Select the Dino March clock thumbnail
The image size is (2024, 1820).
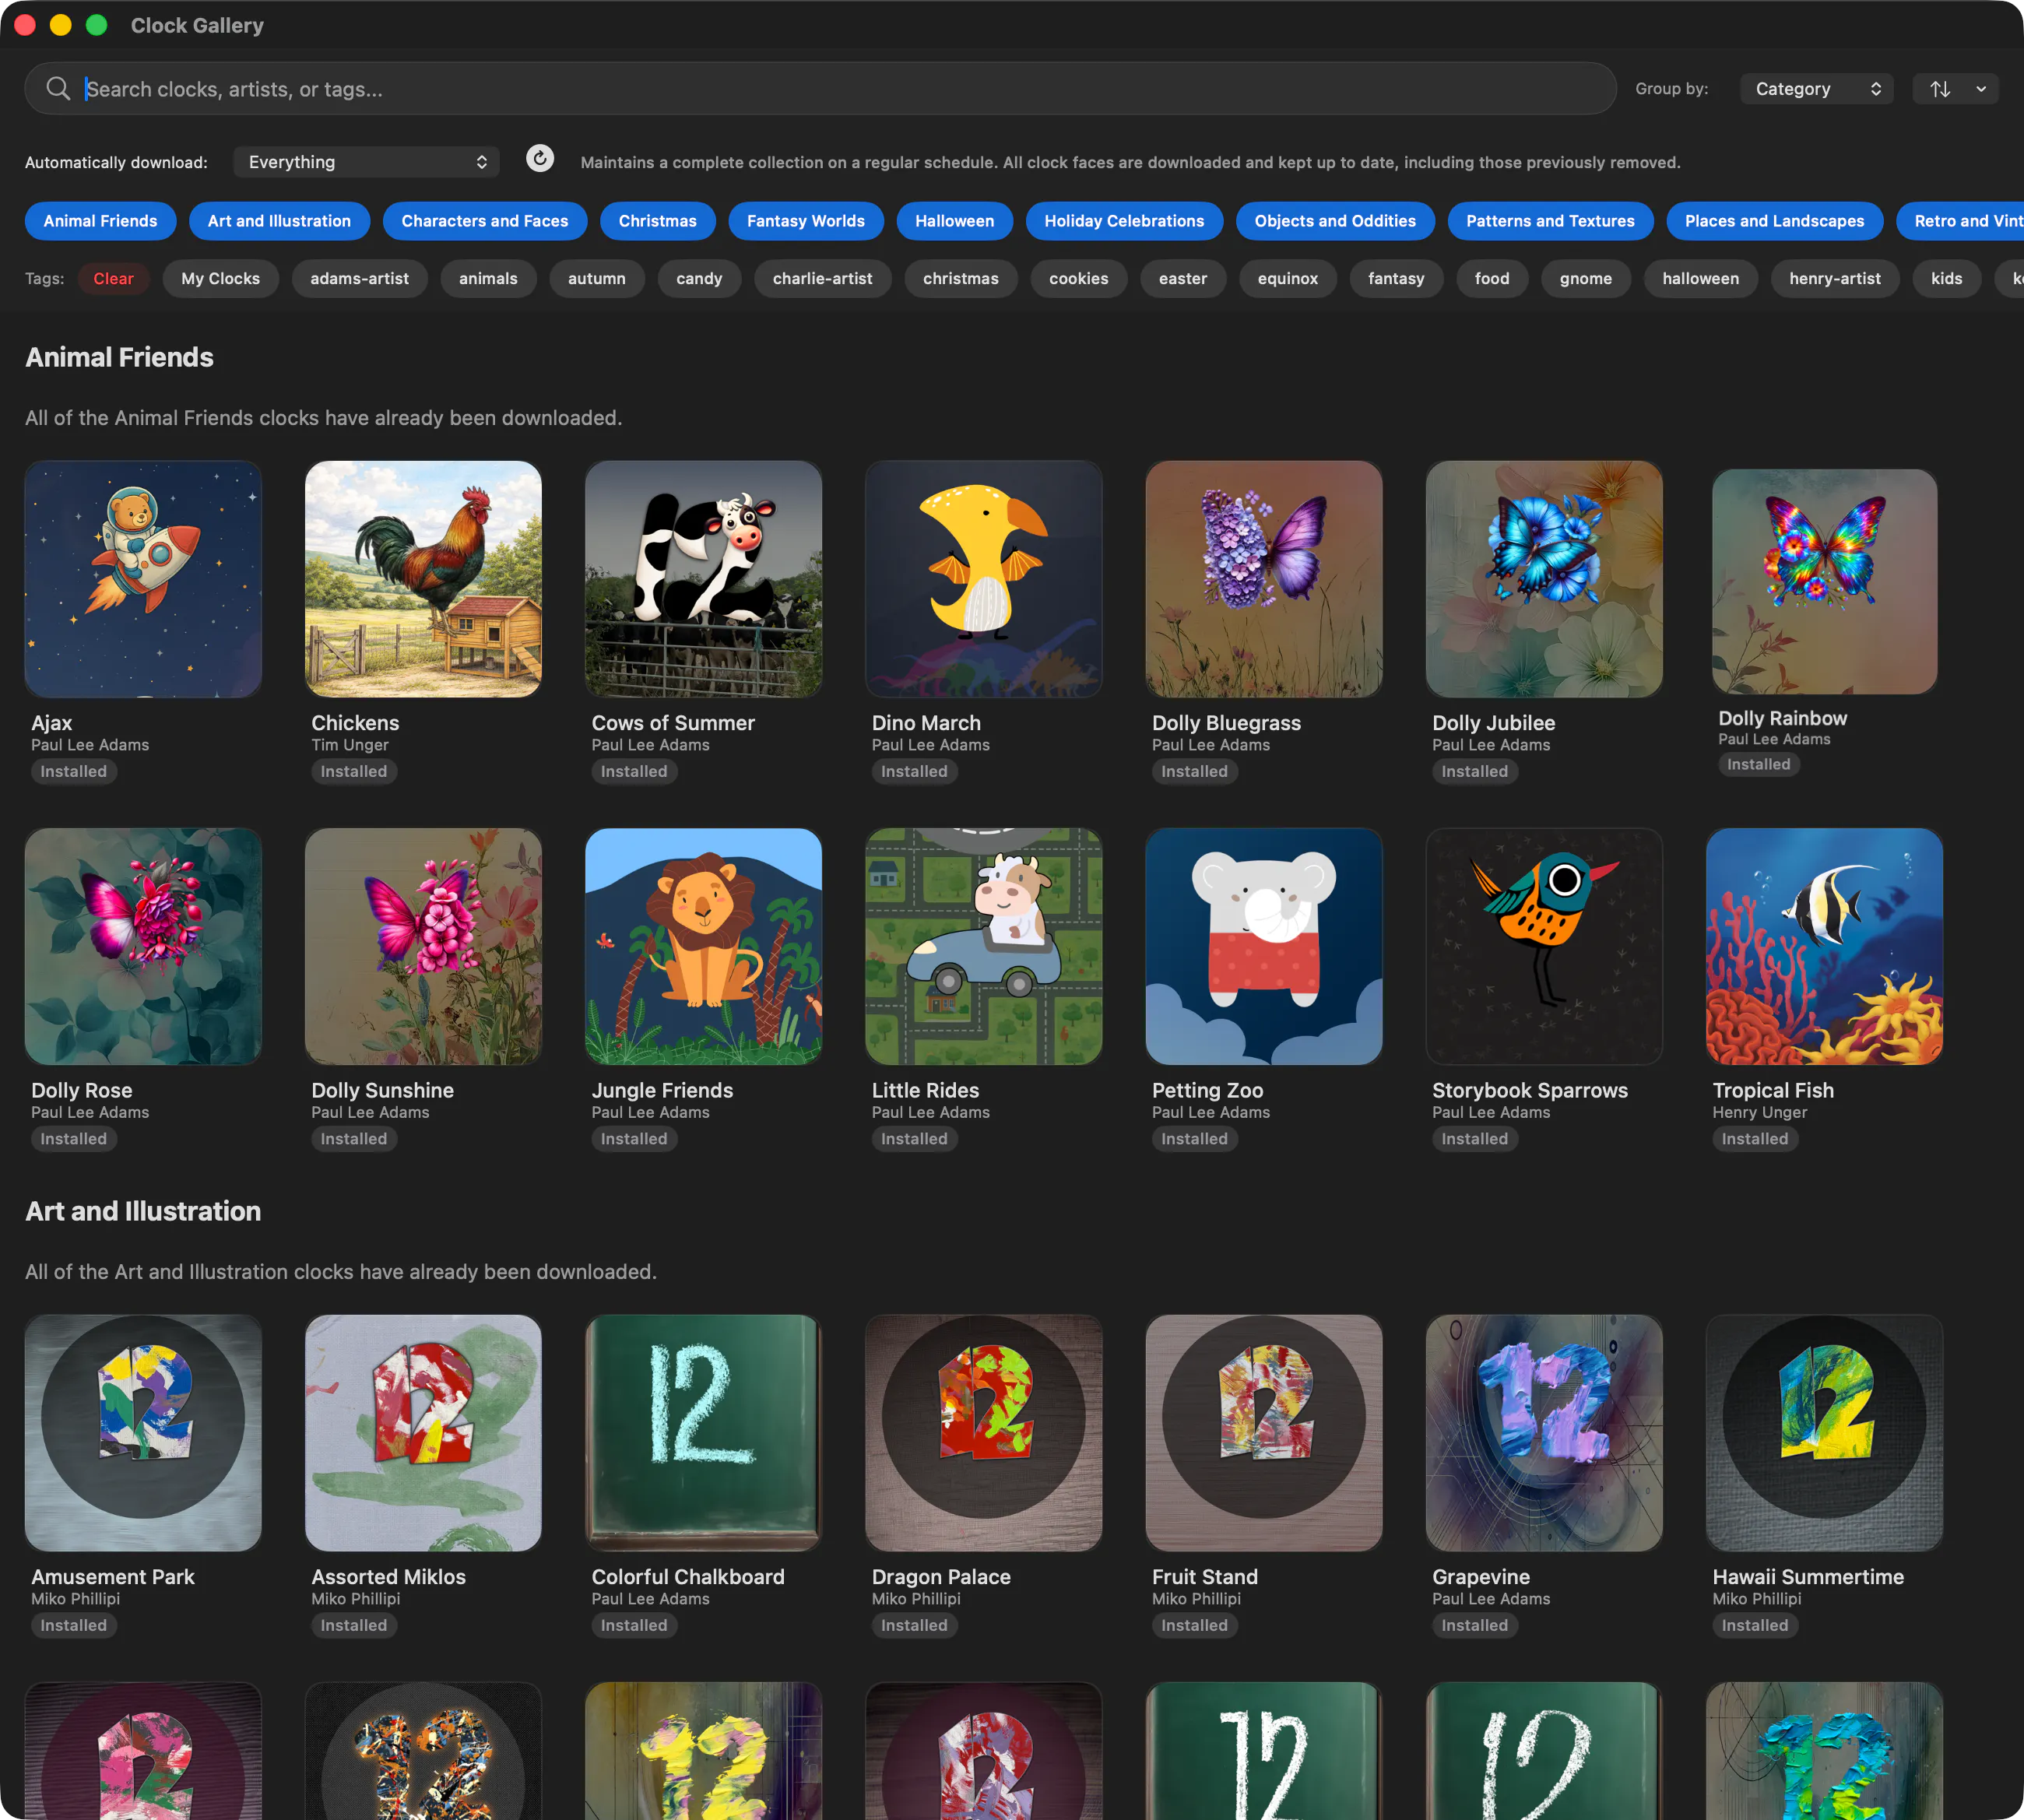984,579
